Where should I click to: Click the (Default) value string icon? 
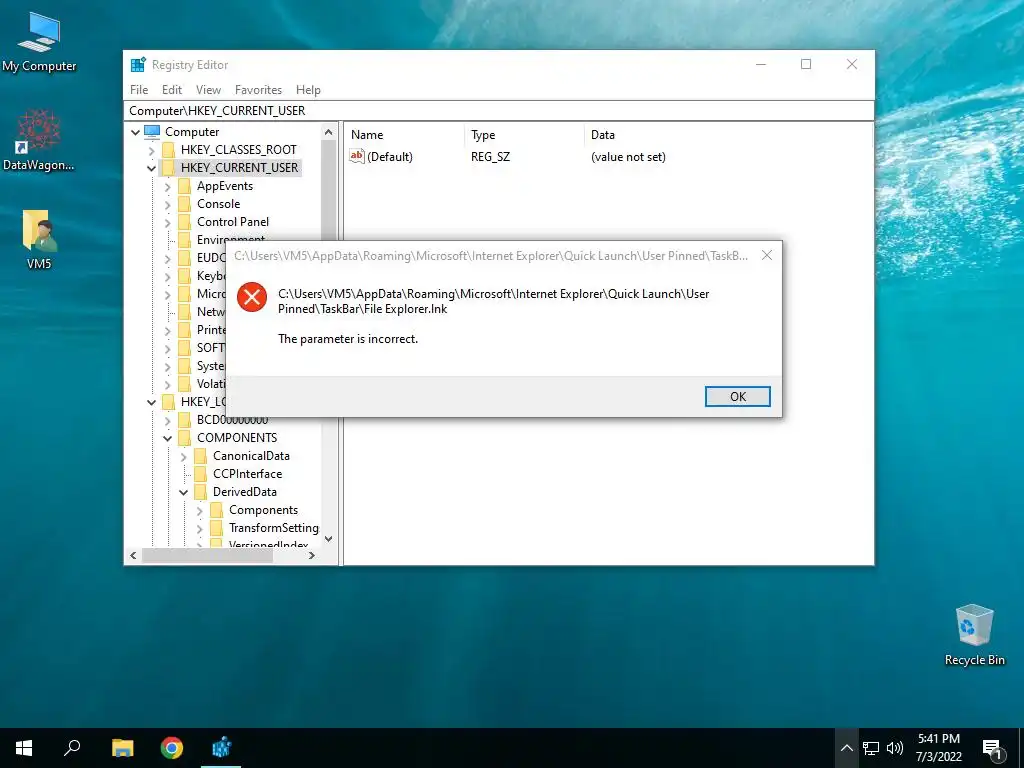[357, 156]
